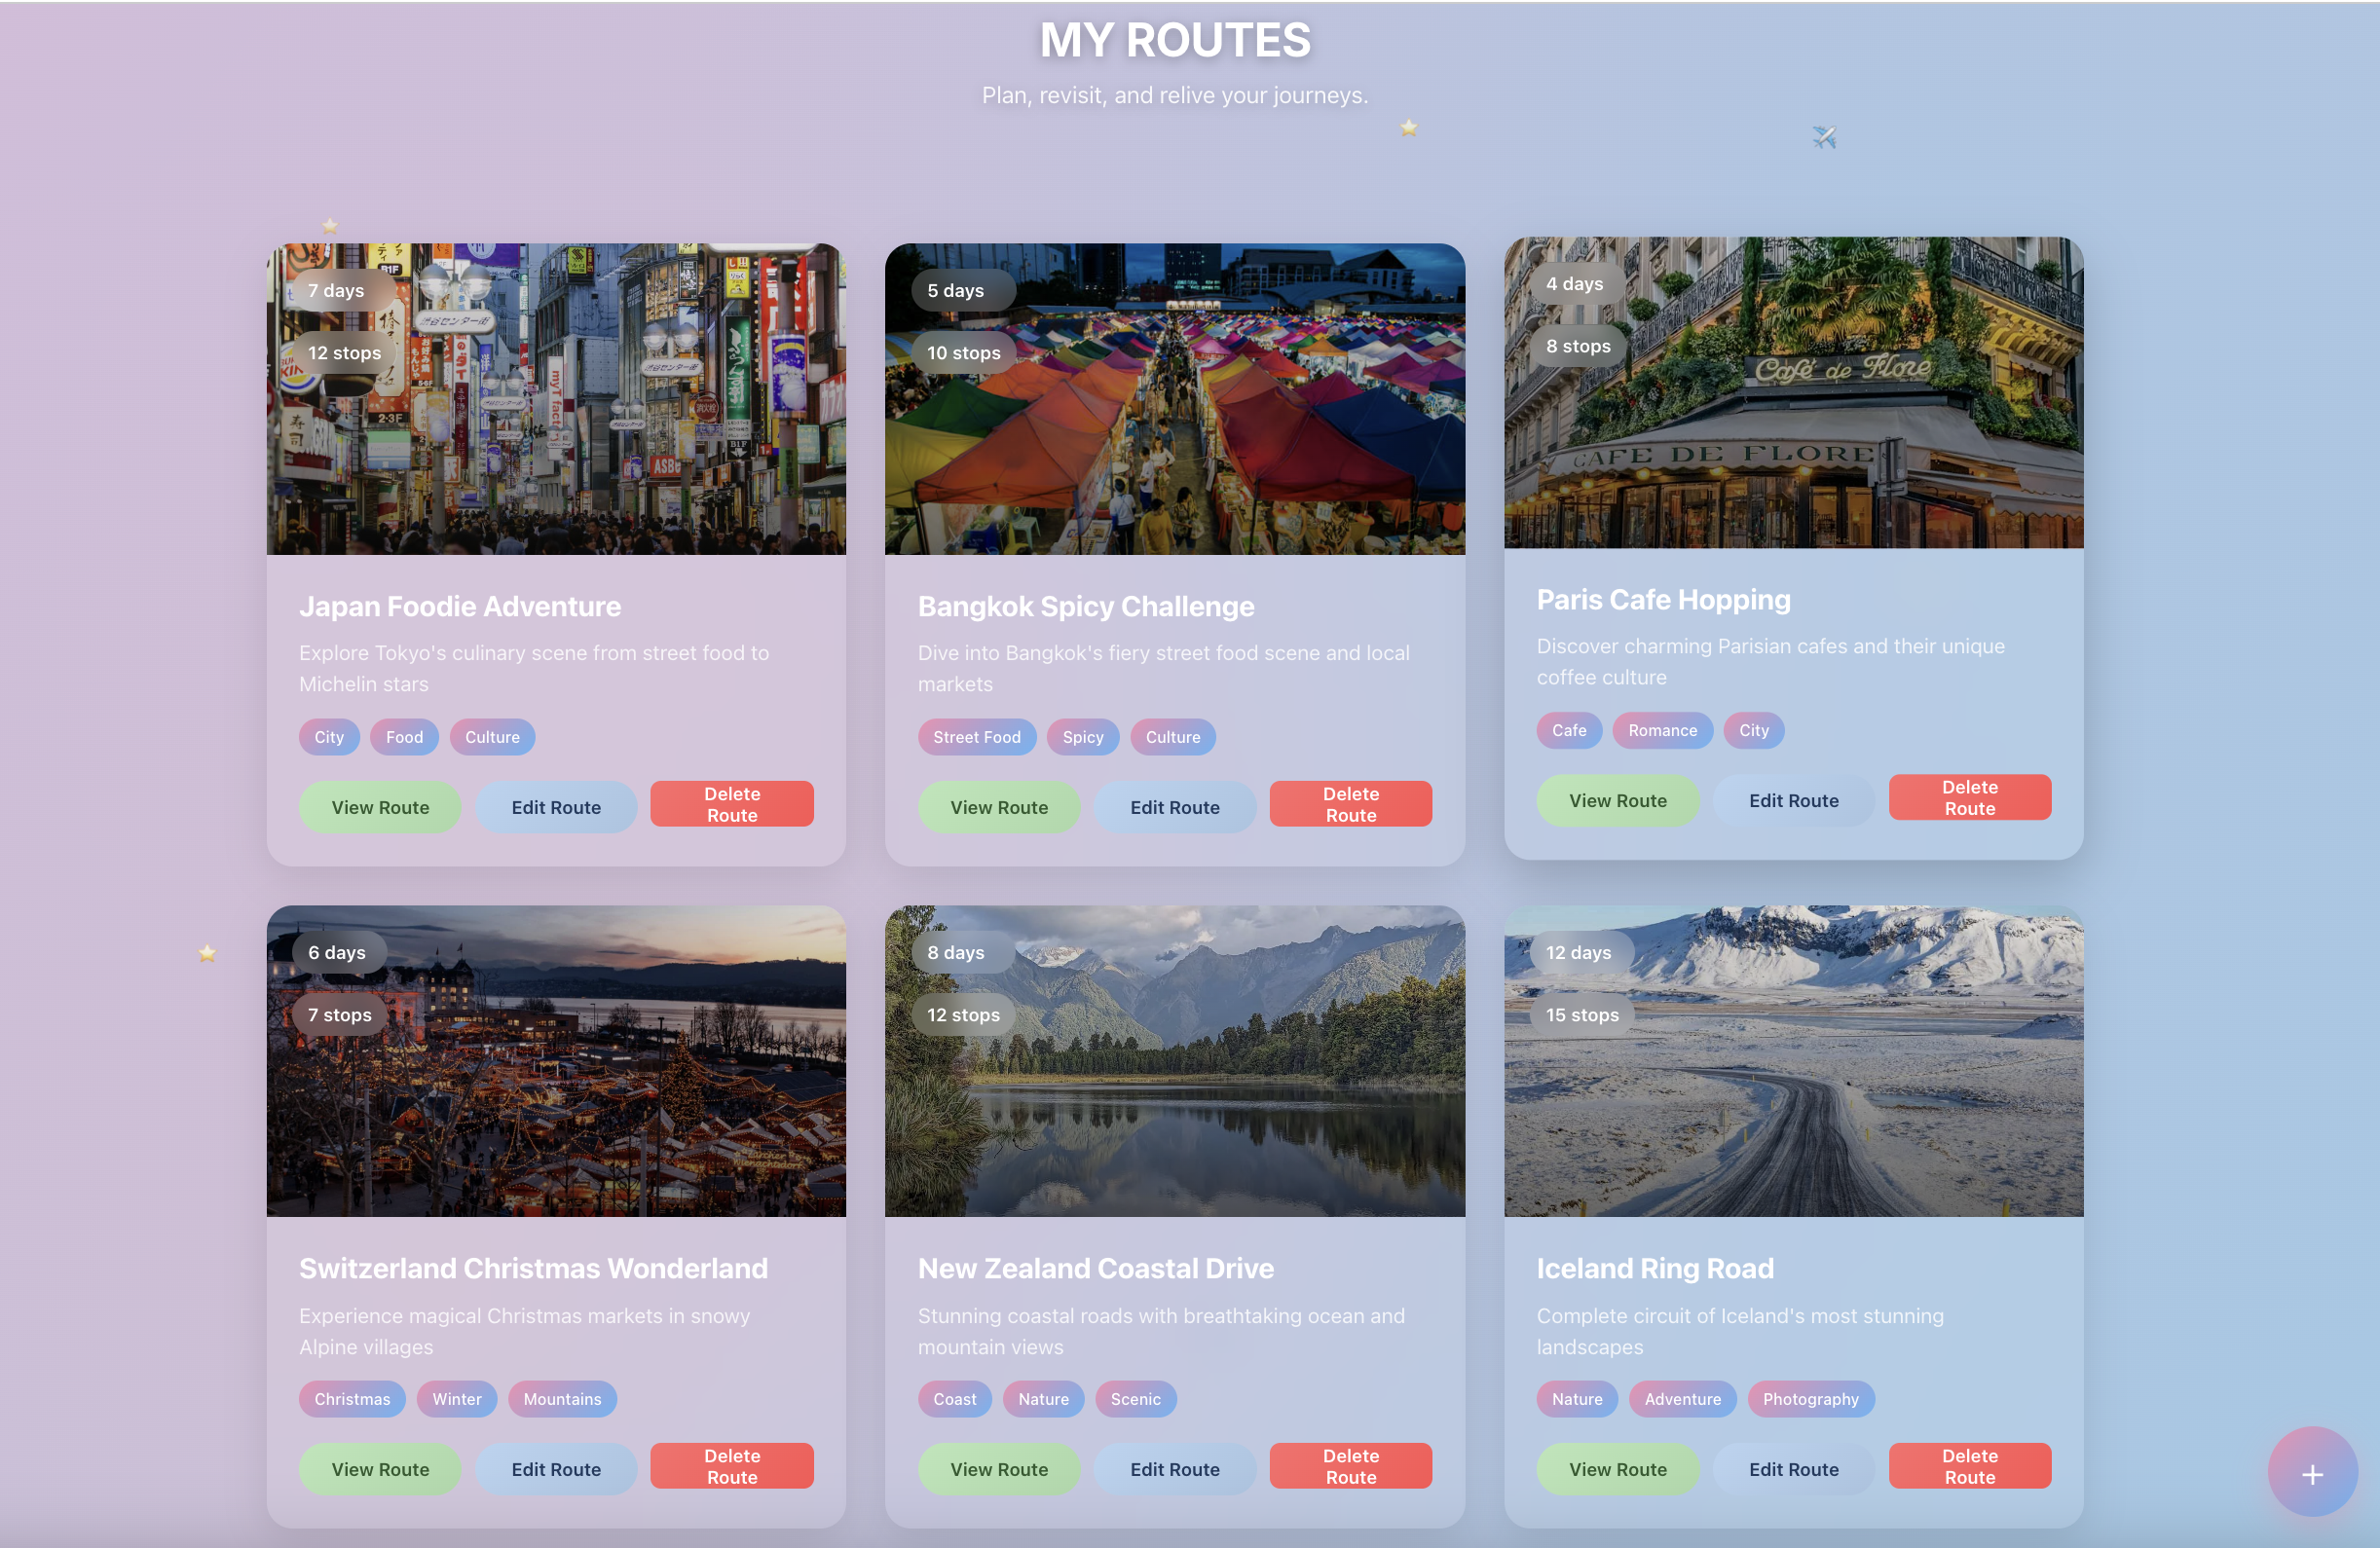This screenshot has width=2380, height=1548.
Task: Click the airplane icon near the header
Action: [1824, 137]
